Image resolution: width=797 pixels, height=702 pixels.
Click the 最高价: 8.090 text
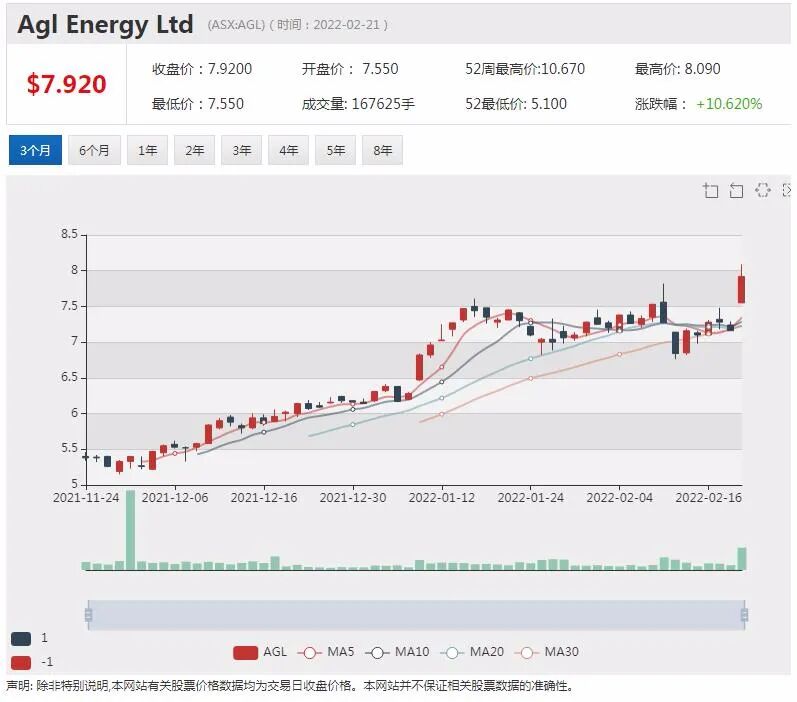[677, 69]
